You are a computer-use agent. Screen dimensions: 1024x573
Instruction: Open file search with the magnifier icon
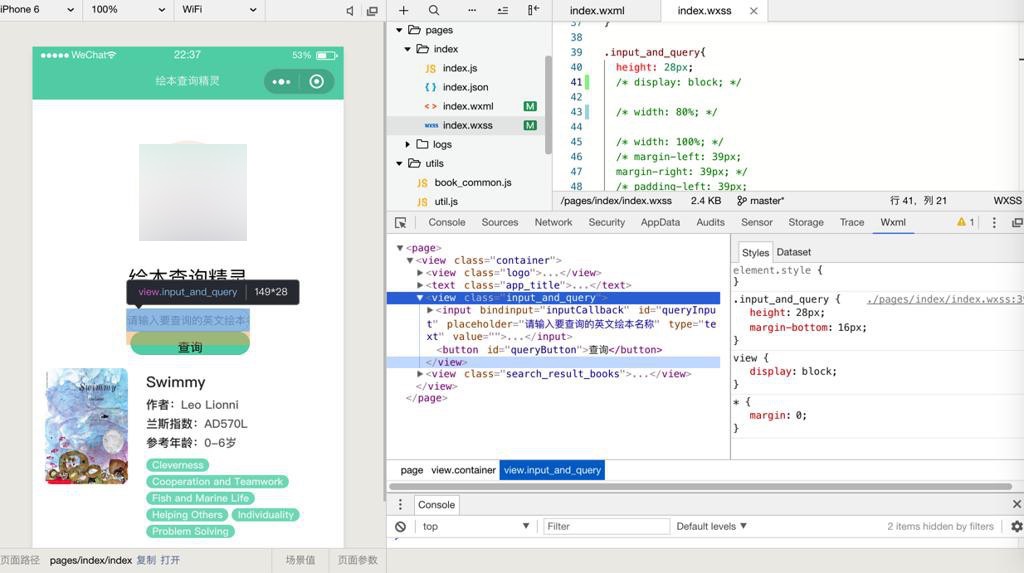pyautogui.click(x=434, y=10)
